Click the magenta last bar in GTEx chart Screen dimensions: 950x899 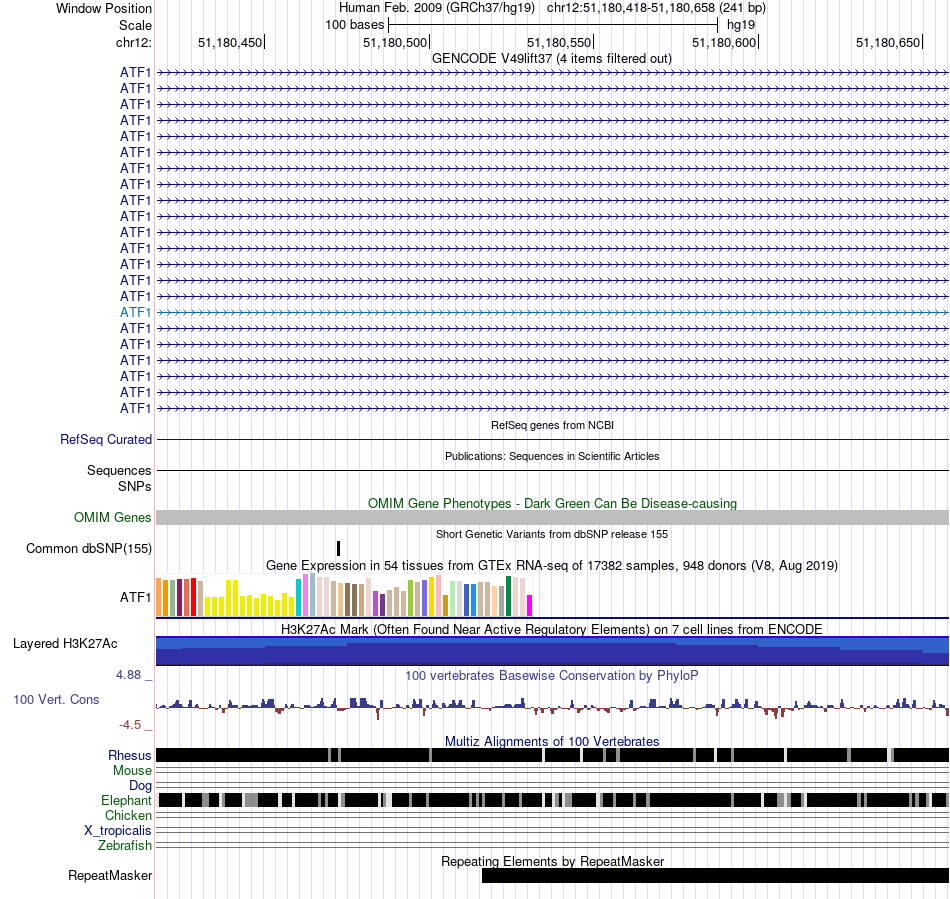529,606
